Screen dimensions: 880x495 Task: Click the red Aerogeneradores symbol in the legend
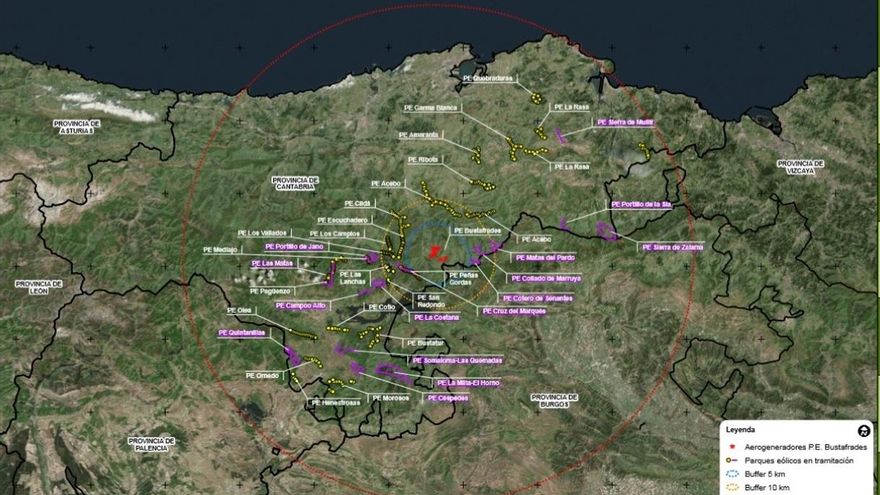731,445
